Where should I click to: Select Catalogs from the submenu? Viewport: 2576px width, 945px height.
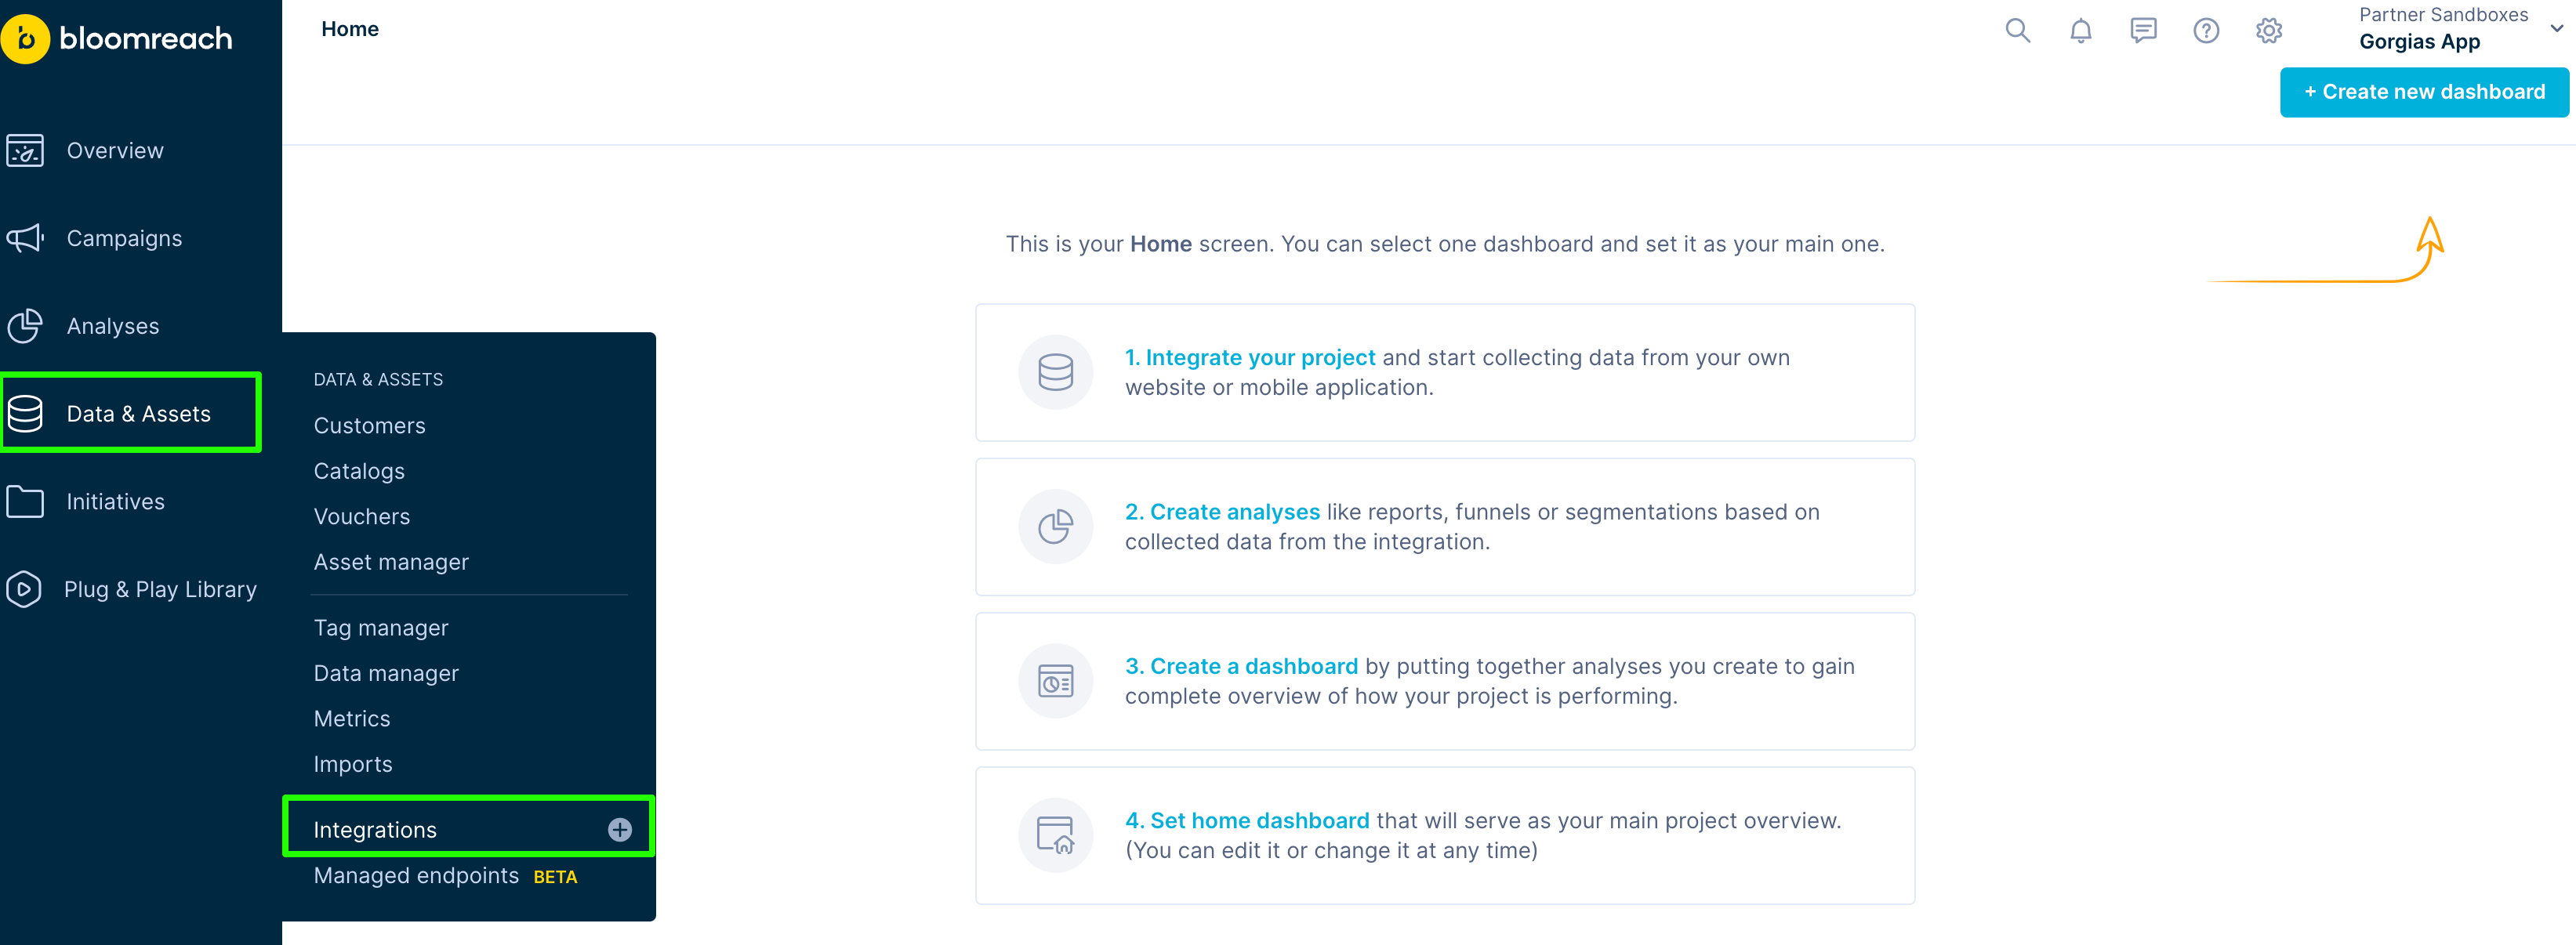click(359, 471)
